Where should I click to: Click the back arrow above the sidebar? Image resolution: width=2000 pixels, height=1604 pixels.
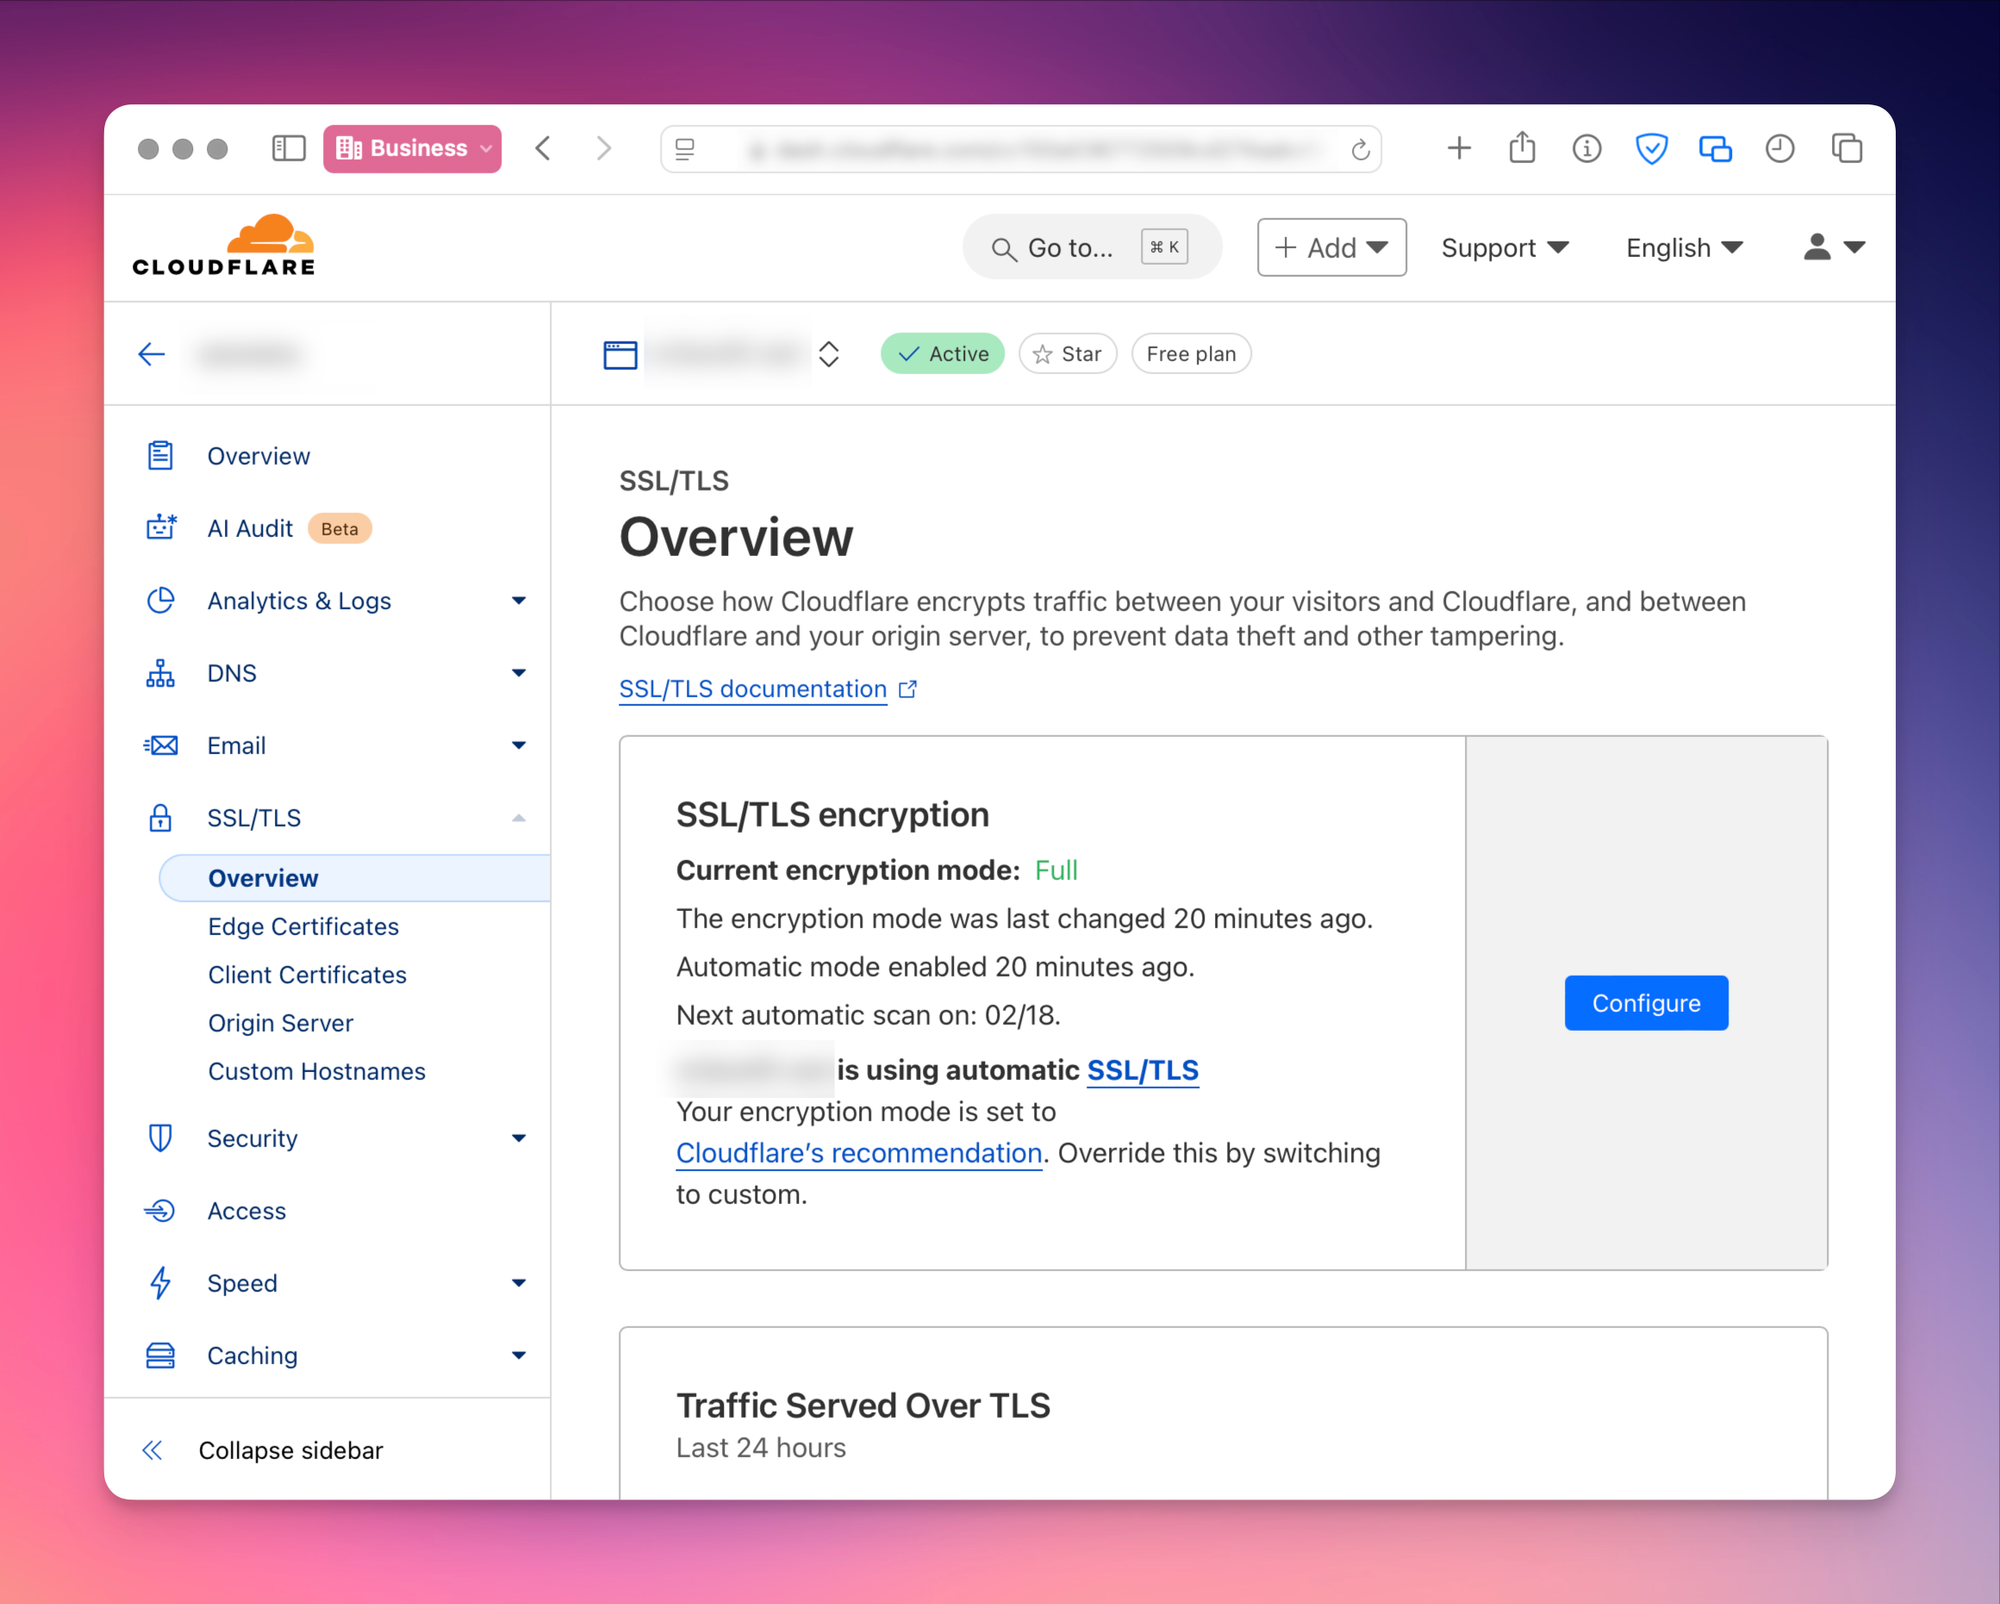(152, 354)
